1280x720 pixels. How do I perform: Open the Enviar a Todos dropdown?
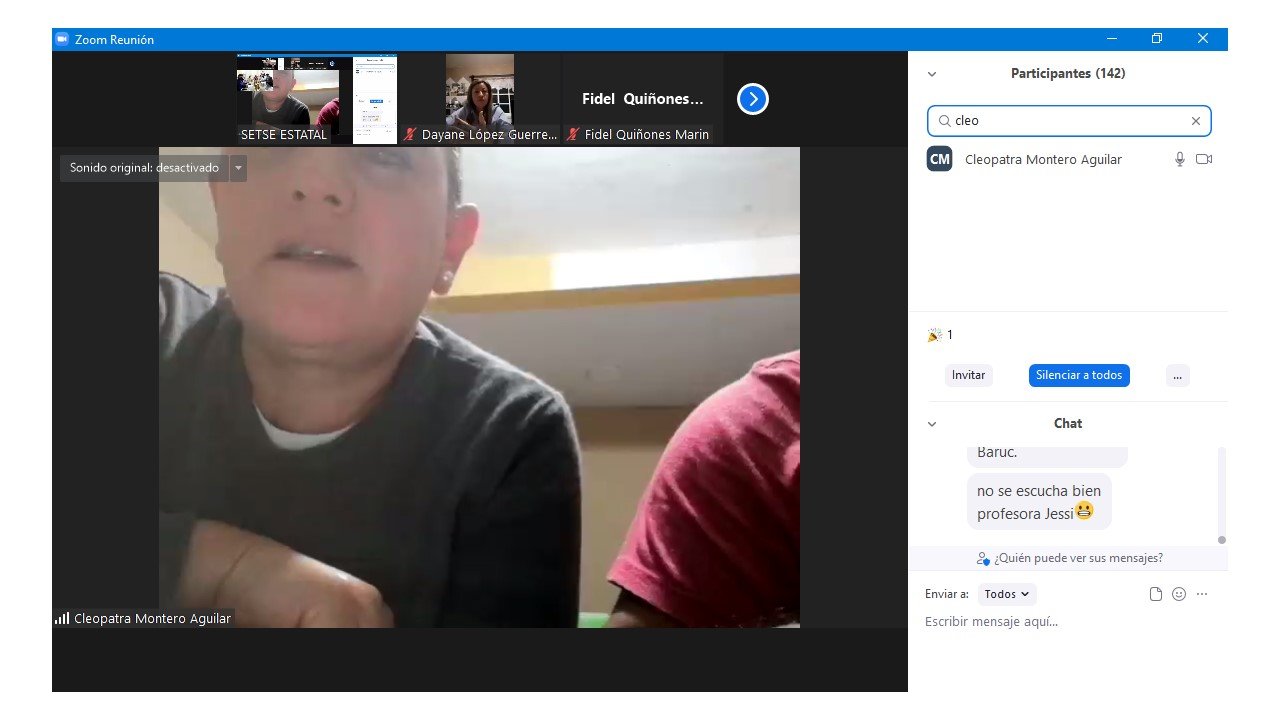click(x=1006, y=594)
